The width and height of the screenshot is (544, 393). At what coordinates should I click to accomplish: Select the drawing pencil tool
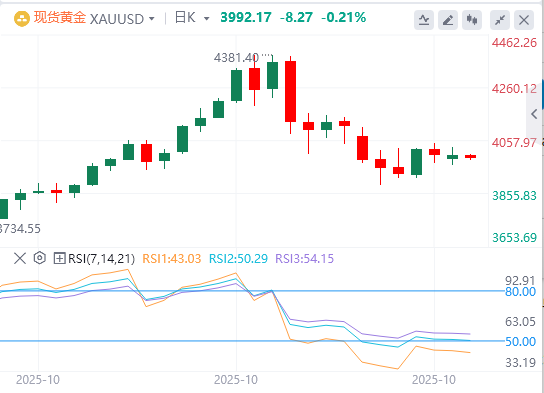pos(448,20)
